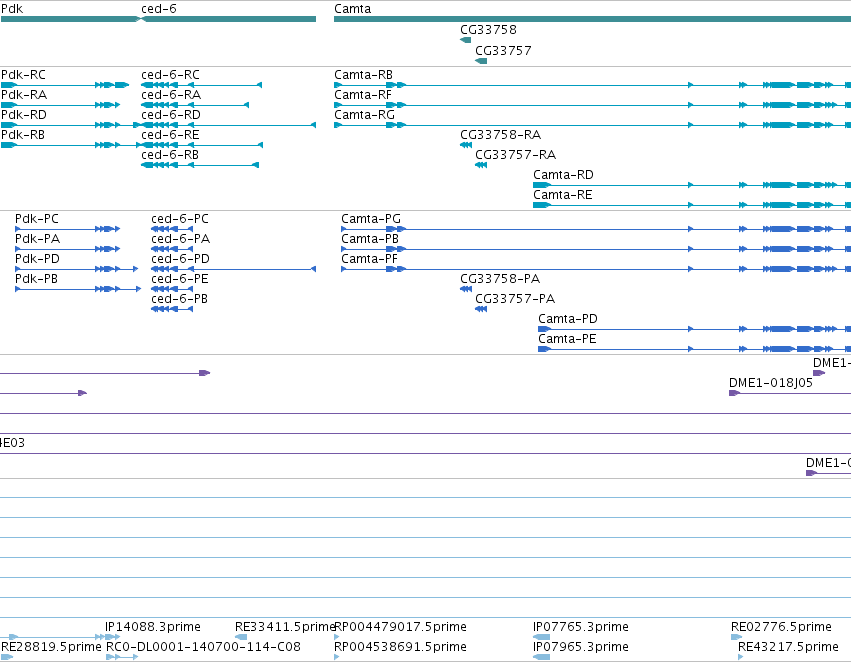Click the CG33758-RA transcript arrows
Screen dimensions: 851x662
point(466,145)
